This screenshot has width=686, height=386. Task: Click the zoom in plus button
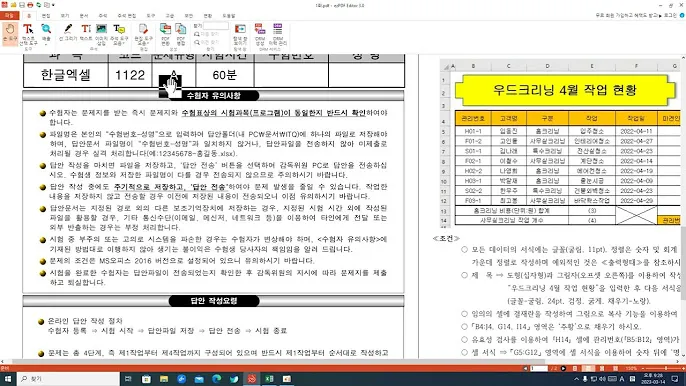tap(682, 368)
